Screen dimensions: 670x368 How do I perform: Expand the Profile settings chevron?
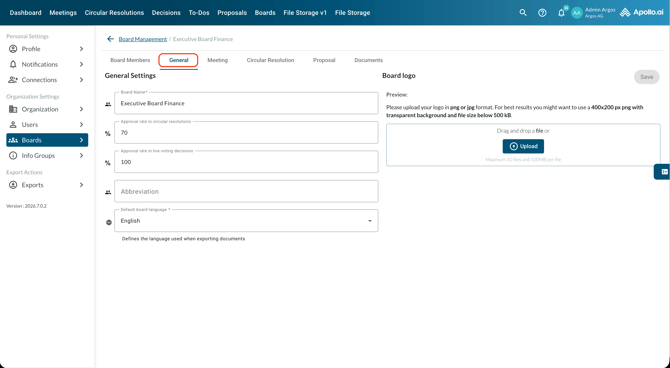point(81,49)
